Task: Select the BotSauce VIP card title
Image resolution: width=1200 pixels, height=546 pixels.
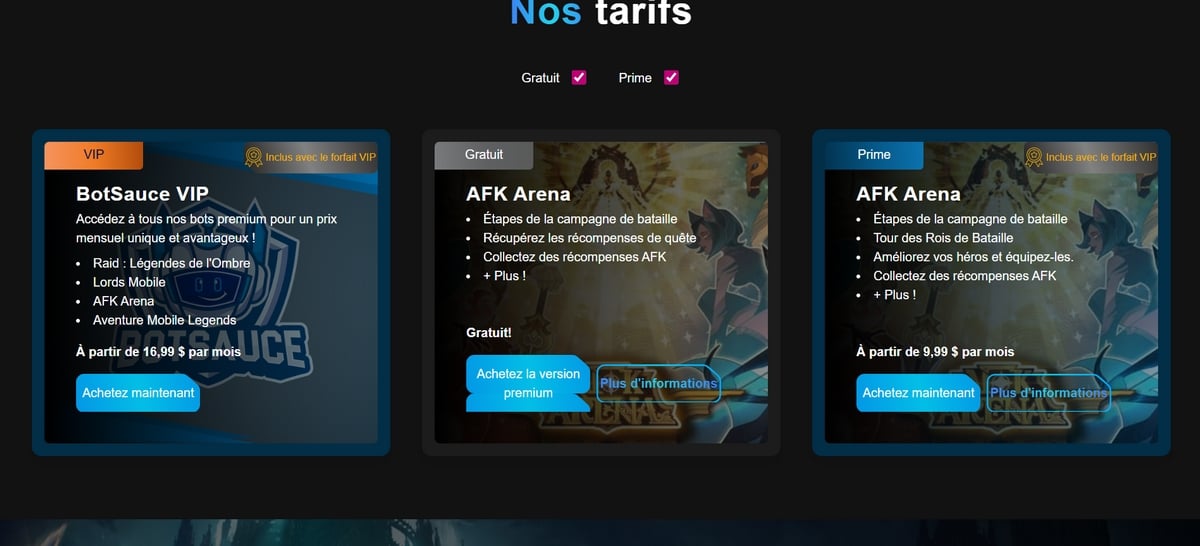Action: pos(142,194)
